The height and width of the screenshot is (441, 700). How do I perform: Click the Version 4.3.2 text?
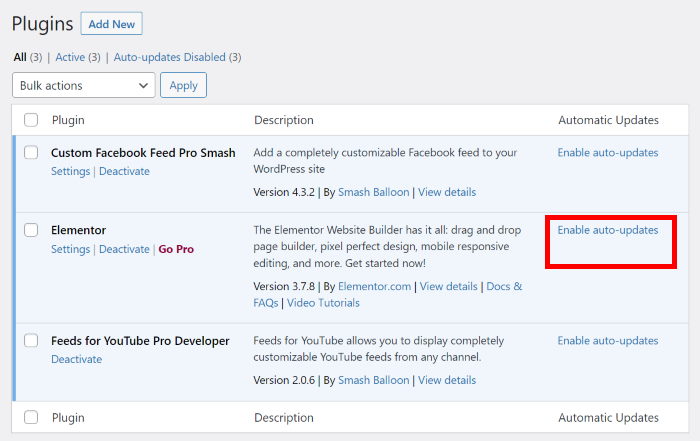[284, 192]
